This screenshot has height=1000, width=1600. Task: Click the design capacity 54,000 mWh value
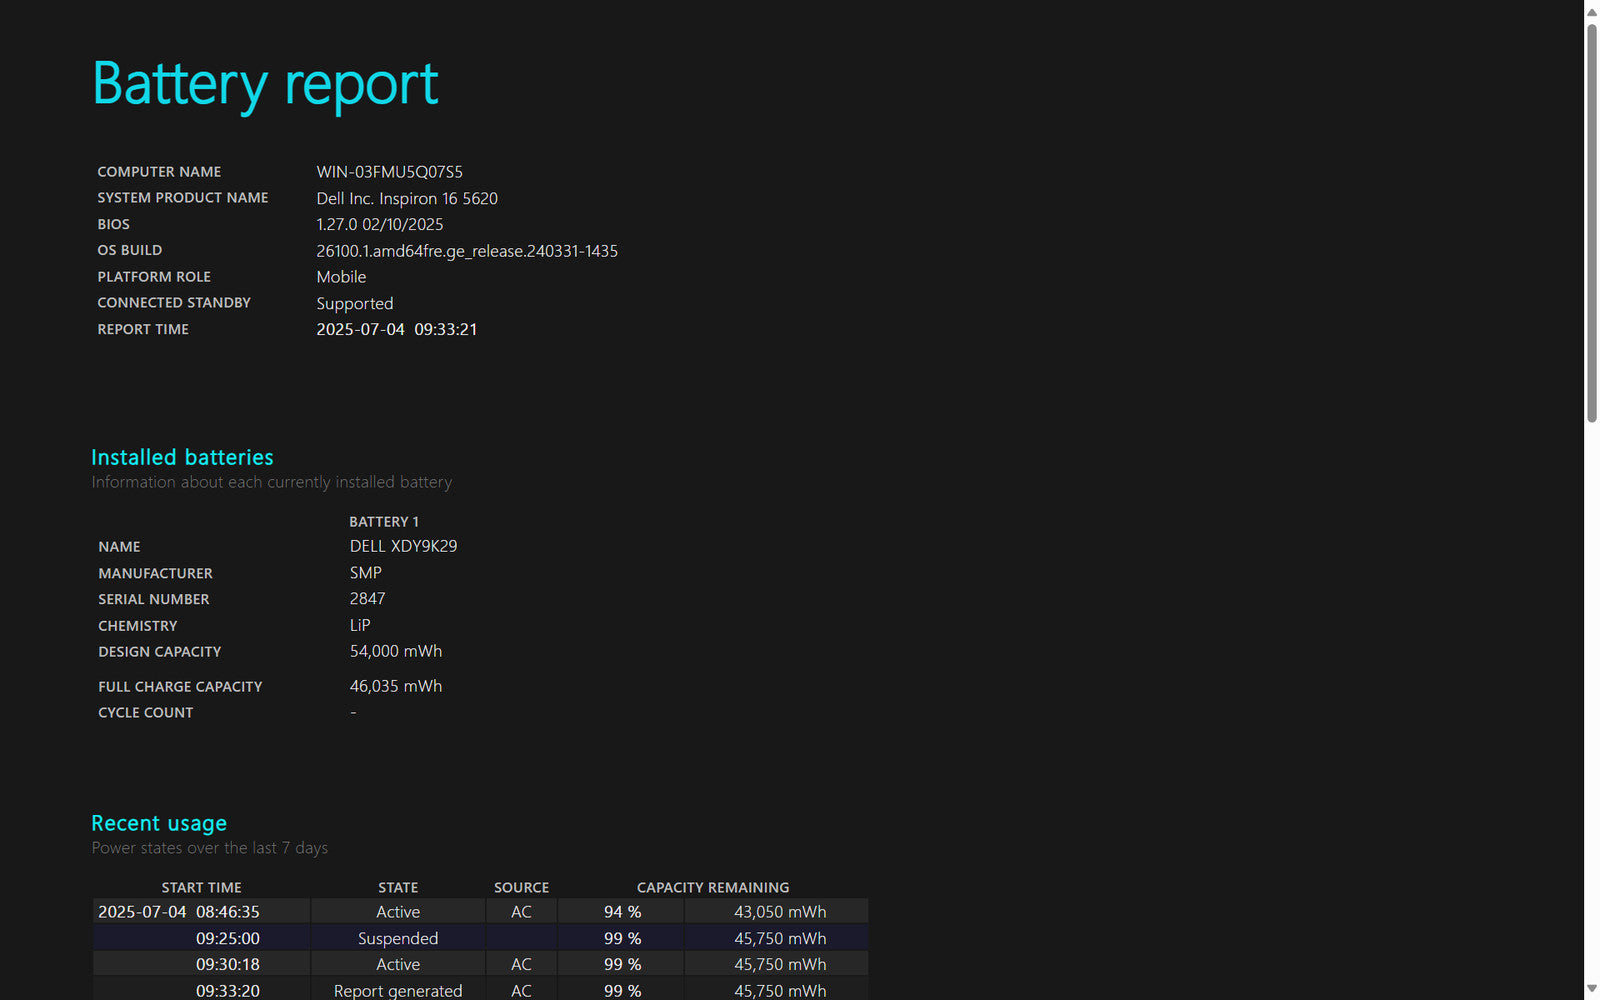click(395, 651)
